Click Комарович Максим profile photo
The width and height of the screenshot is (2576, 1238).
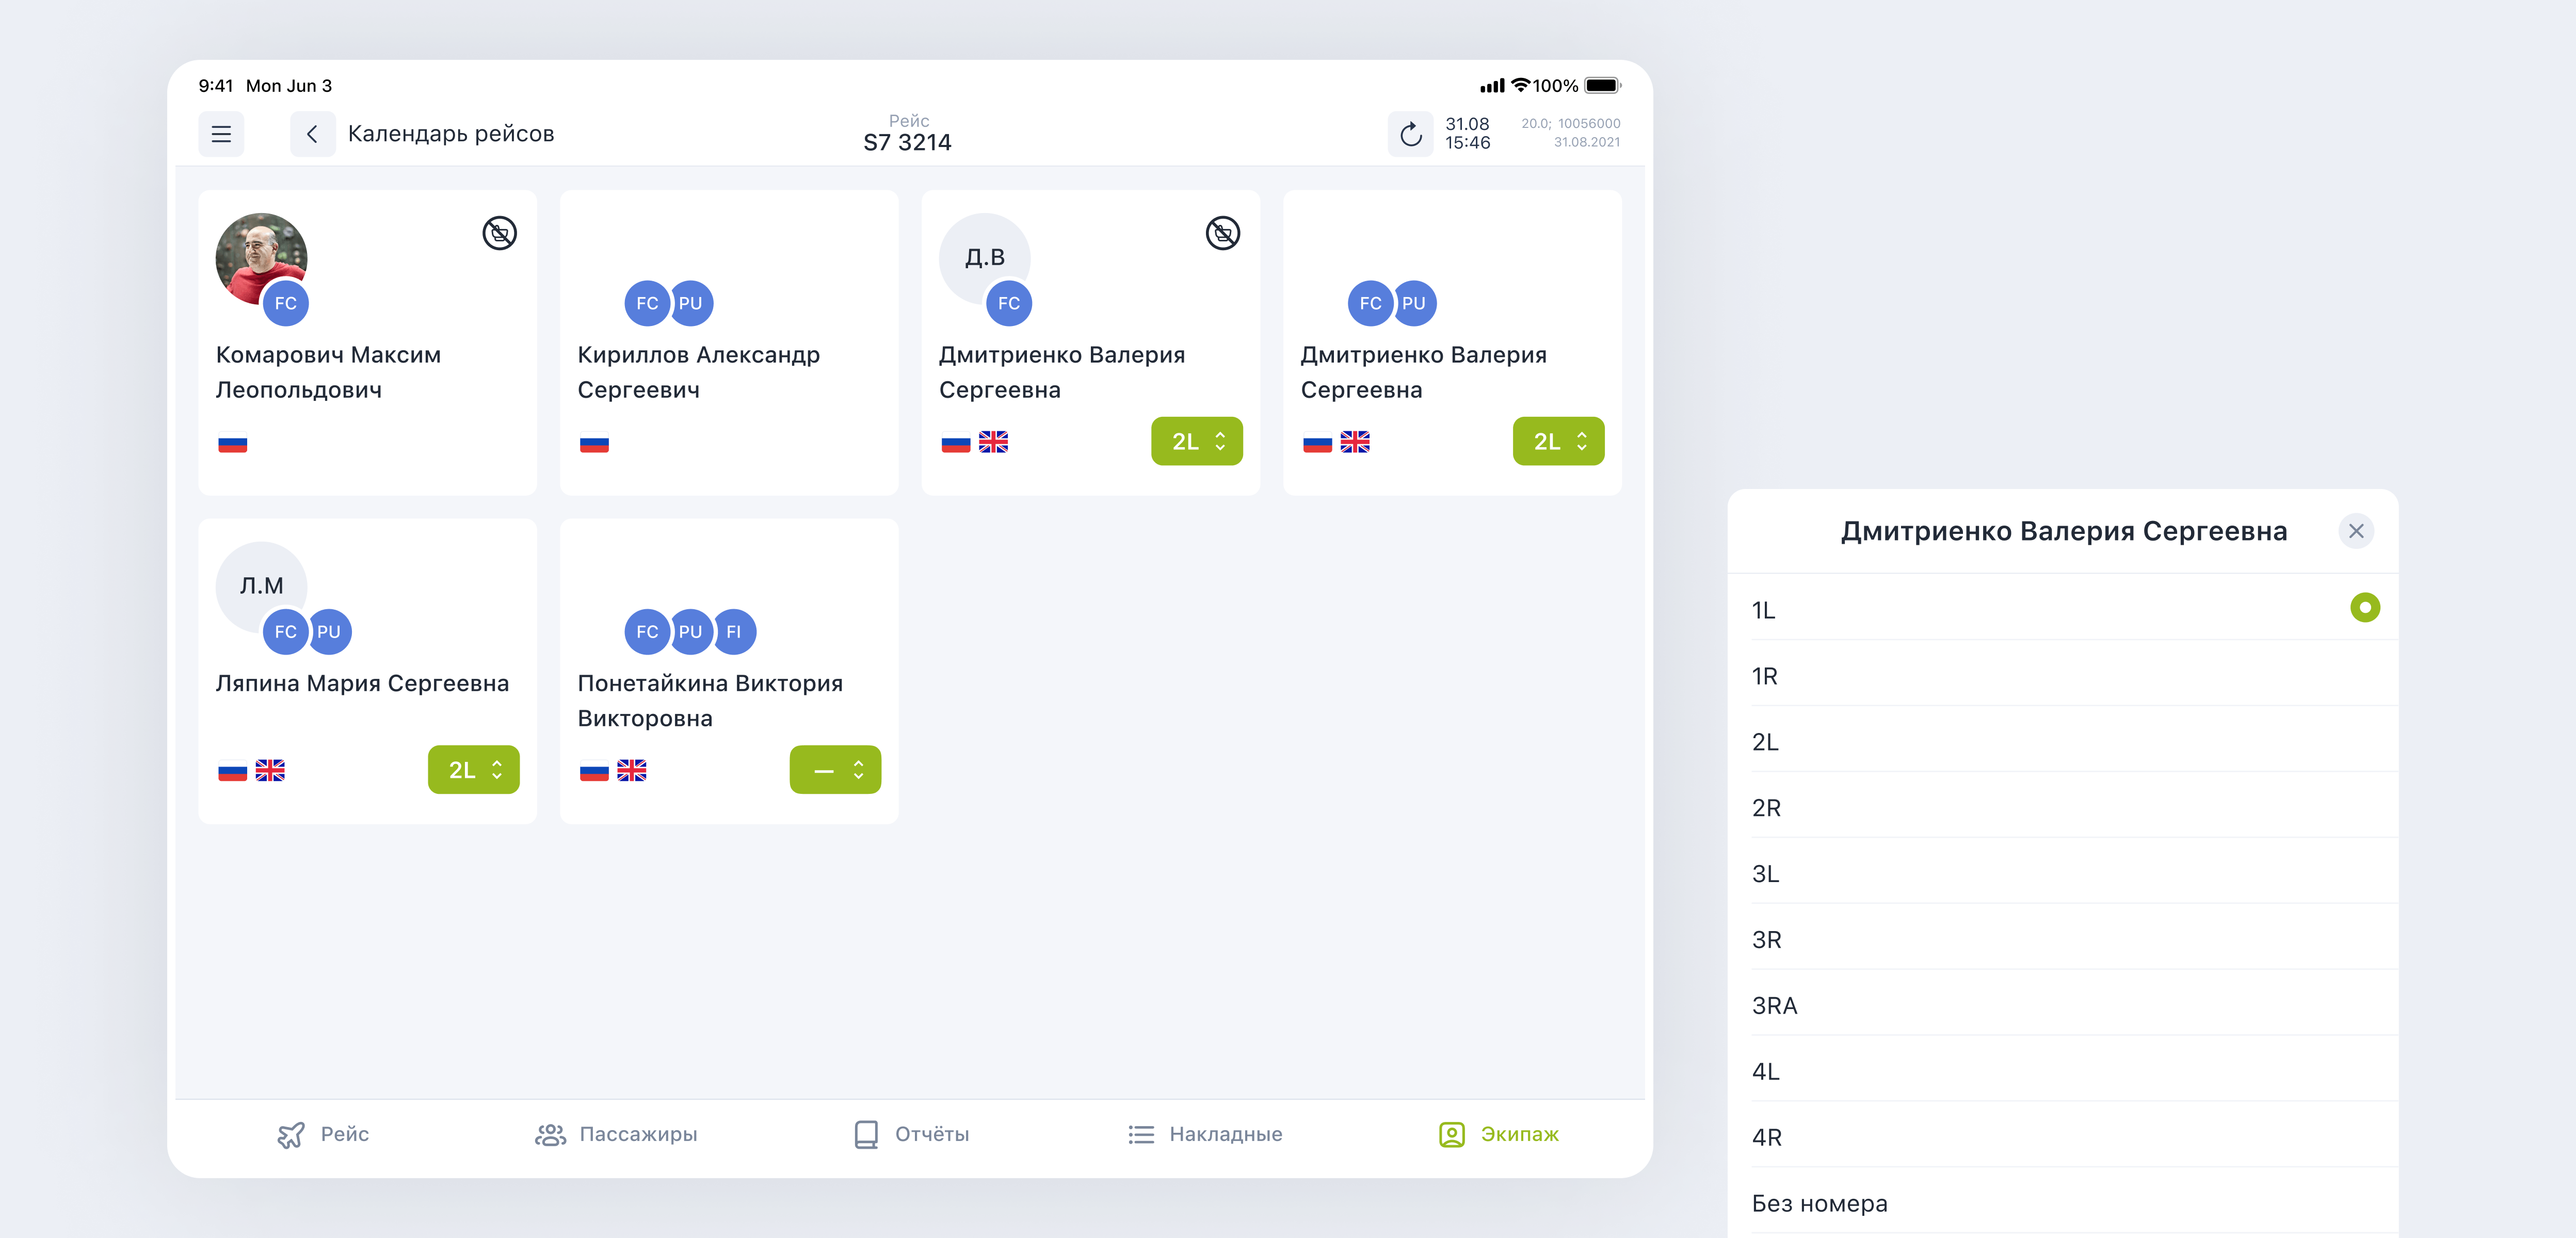click(x=261, y=258)
